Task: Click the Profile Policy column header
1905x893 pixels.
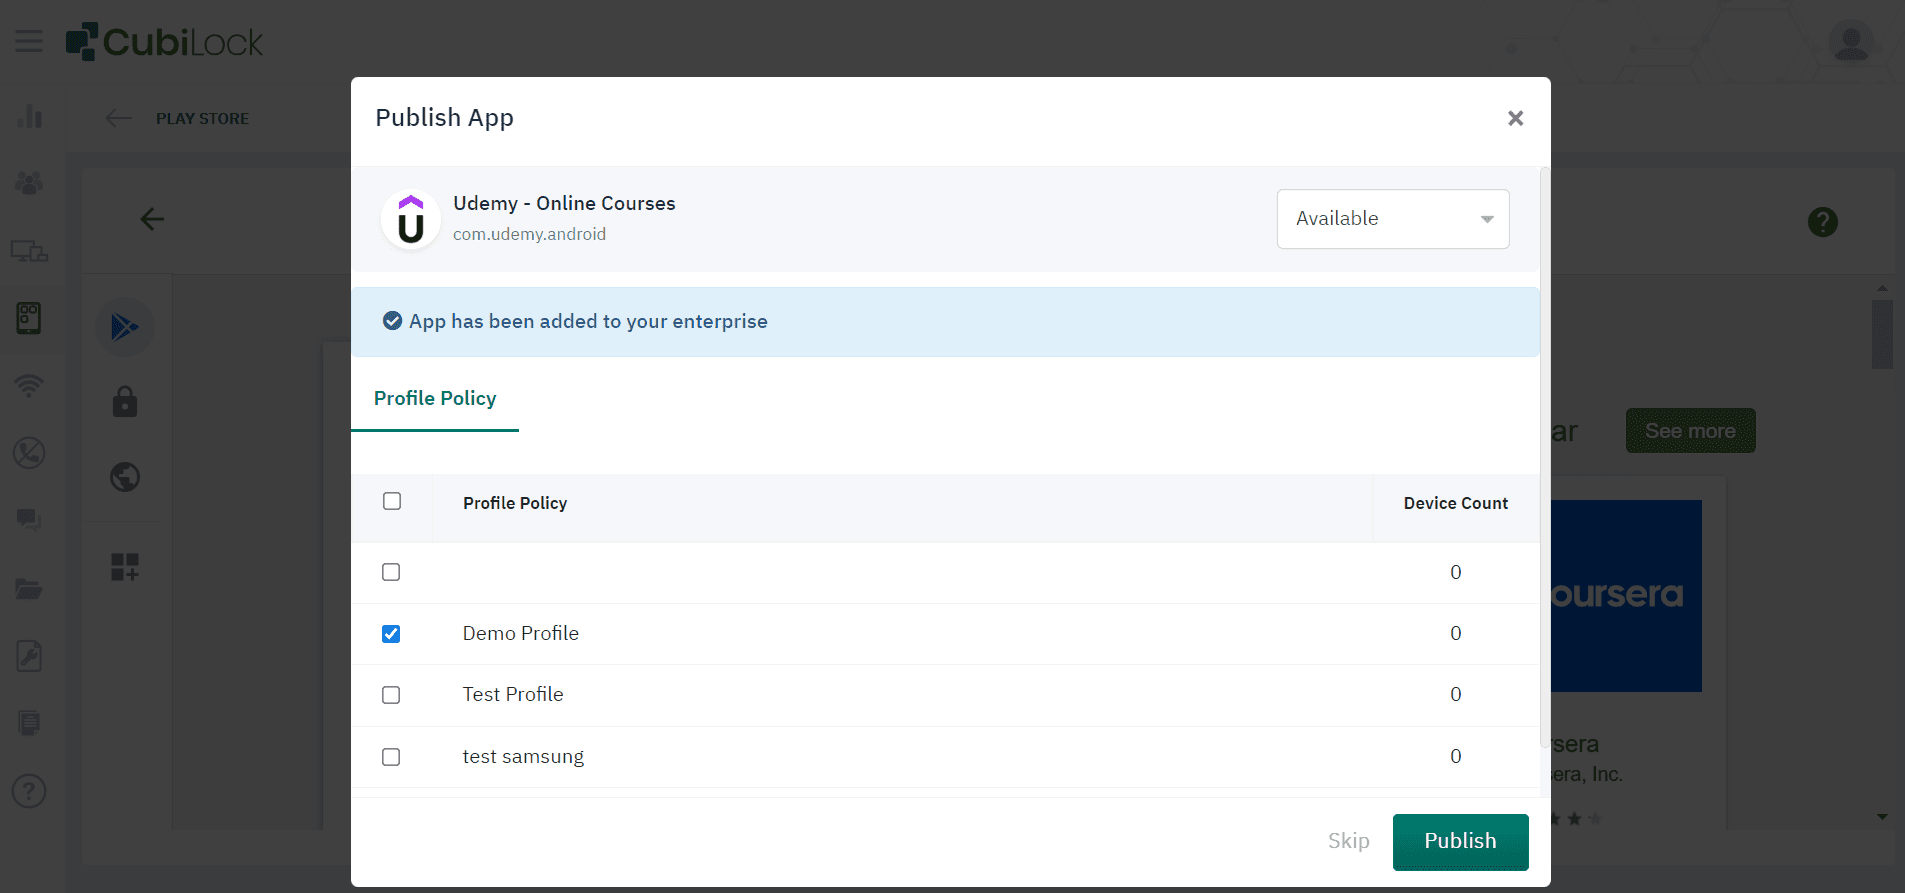Action: coord(515,503)
